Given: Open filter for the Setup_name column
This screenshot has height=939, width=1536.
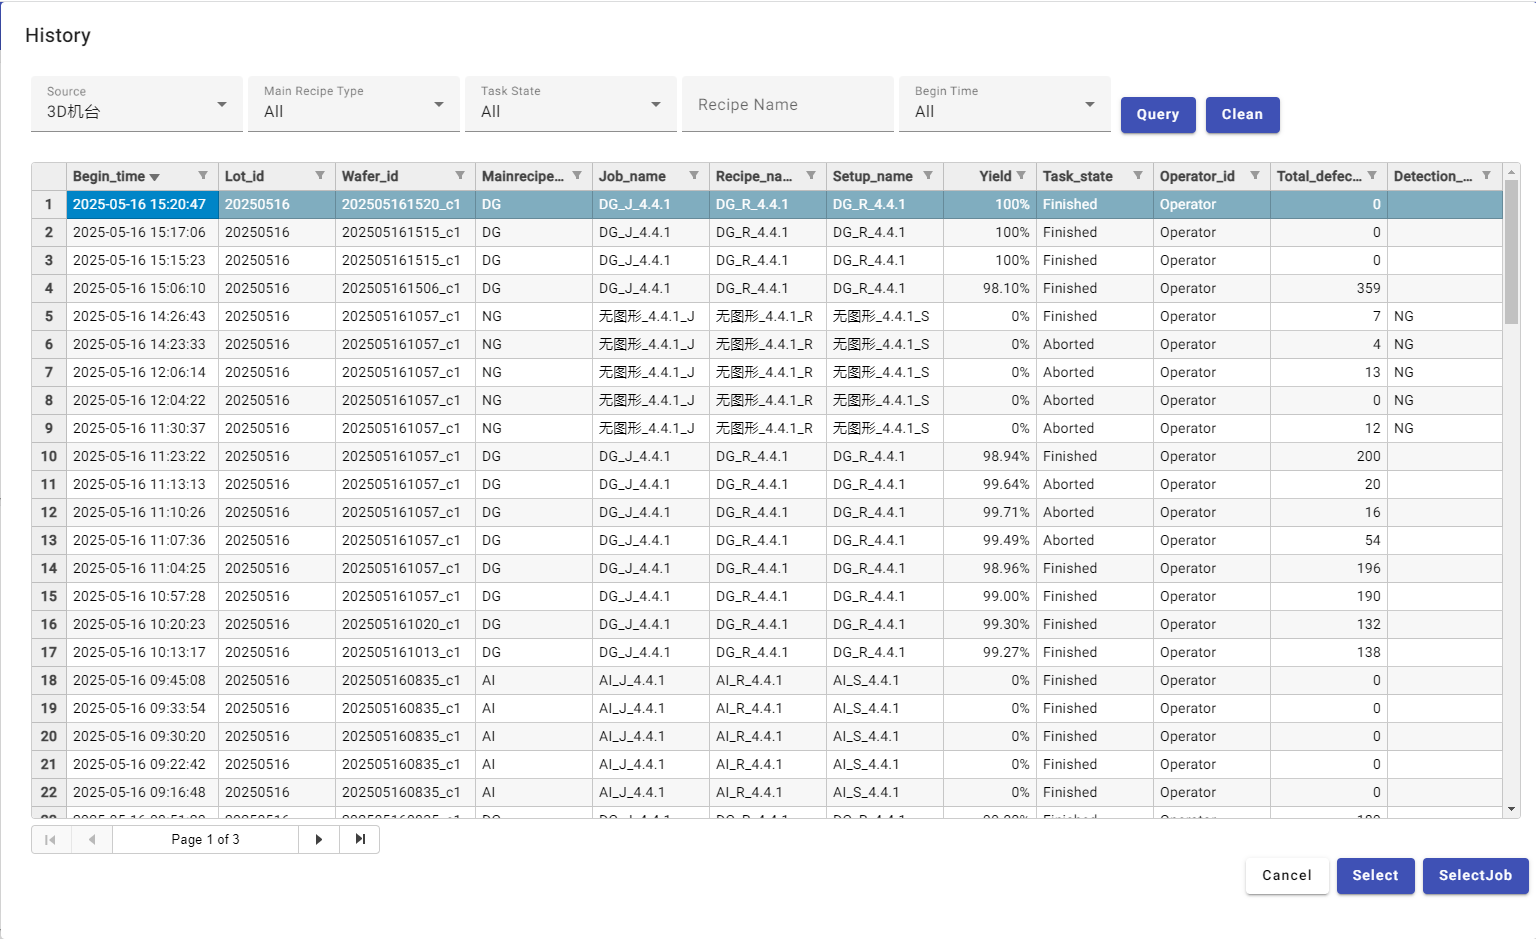Looking at the screenshot, I should [x=928, y=176].
